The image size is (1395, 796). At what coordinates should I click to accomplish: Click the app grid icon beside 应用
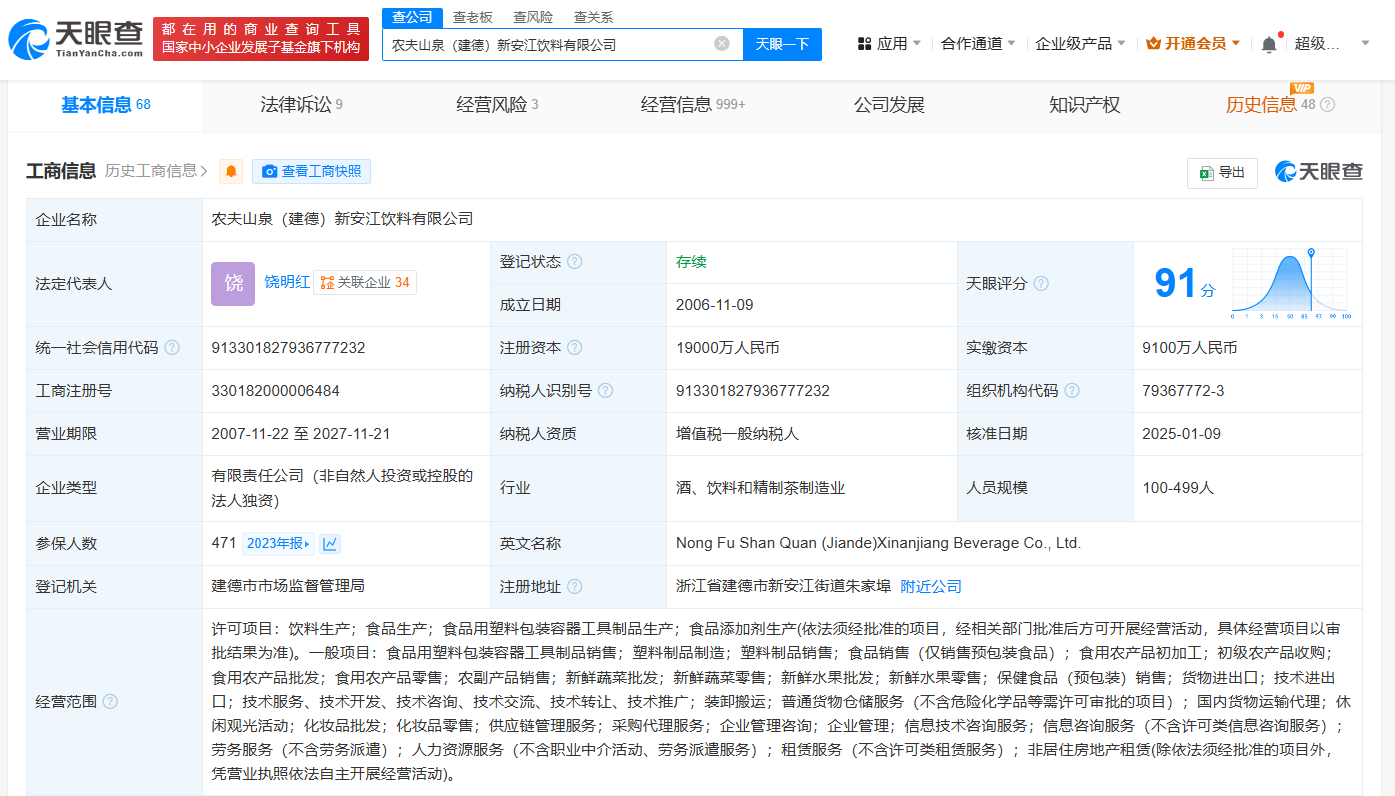tap(864, 44)
